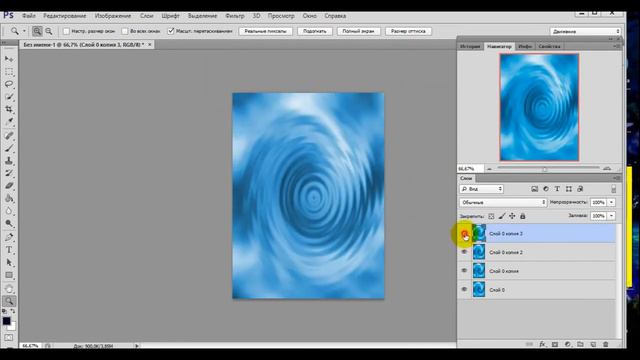Toggle lock transparent pixels
Viewport: 640px width, 360px height.
491,216
